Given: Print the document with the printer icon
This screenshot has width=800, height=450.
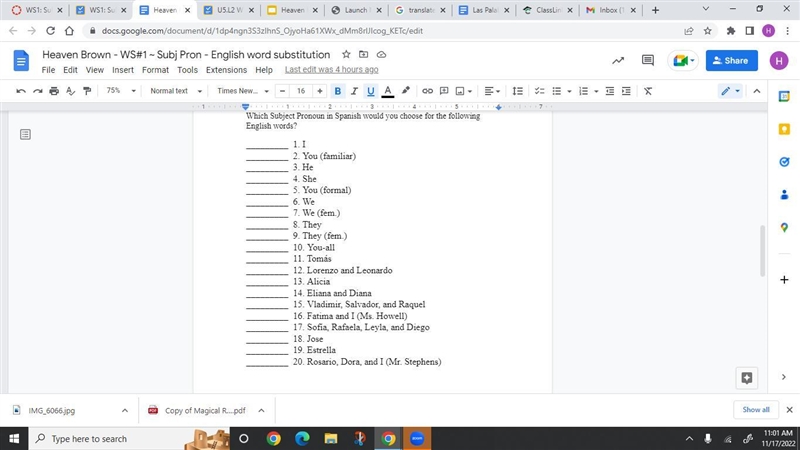Looking at the screenshot, I should pos(54,91).
